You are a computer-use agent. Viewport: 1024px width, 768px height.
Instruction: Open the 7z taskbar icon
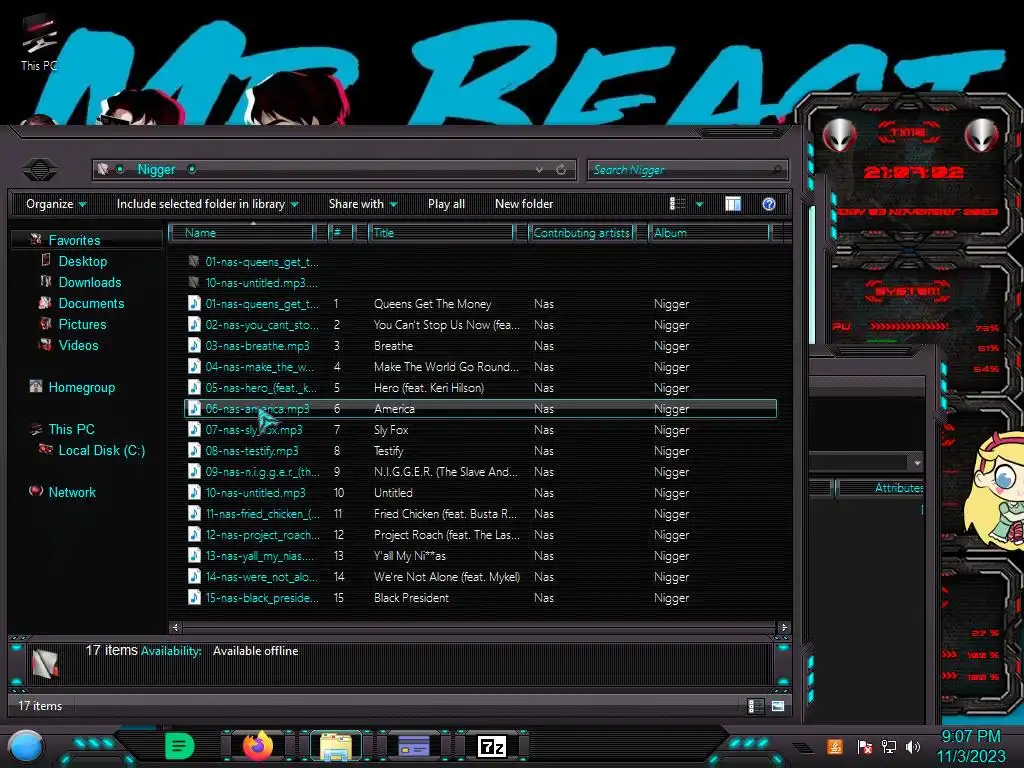pyautogui.click(x=492, y=746)
